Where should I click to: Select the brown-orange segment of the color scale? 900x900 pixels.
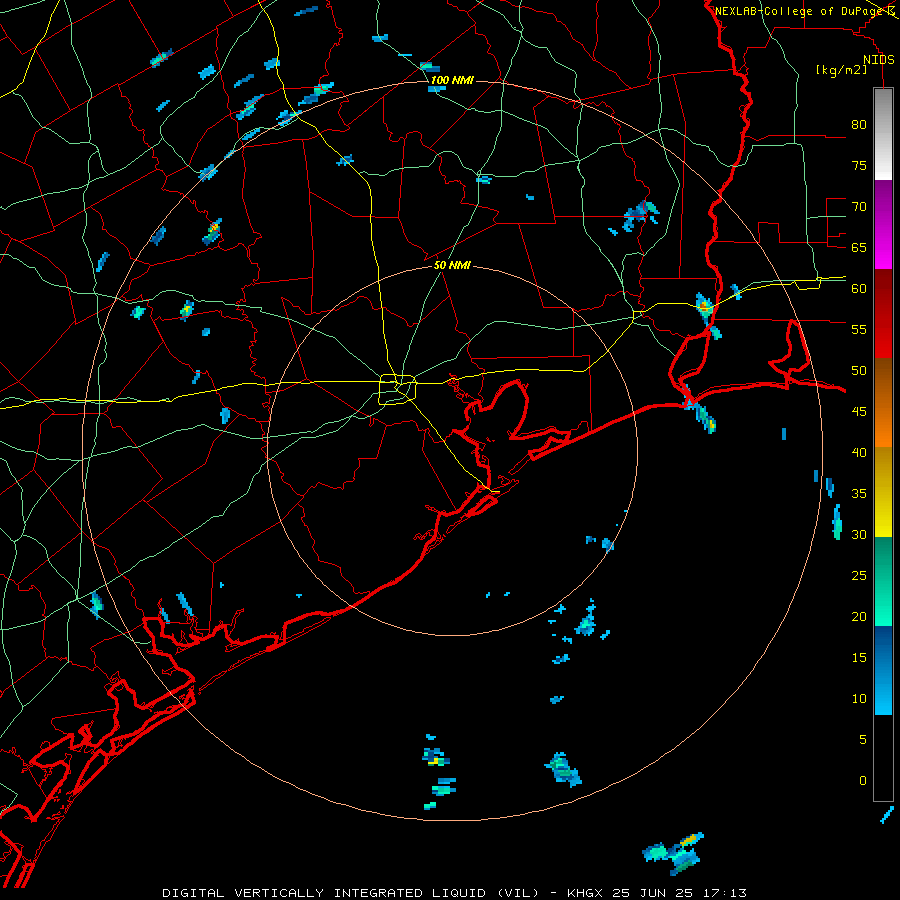tap(883, 403)
